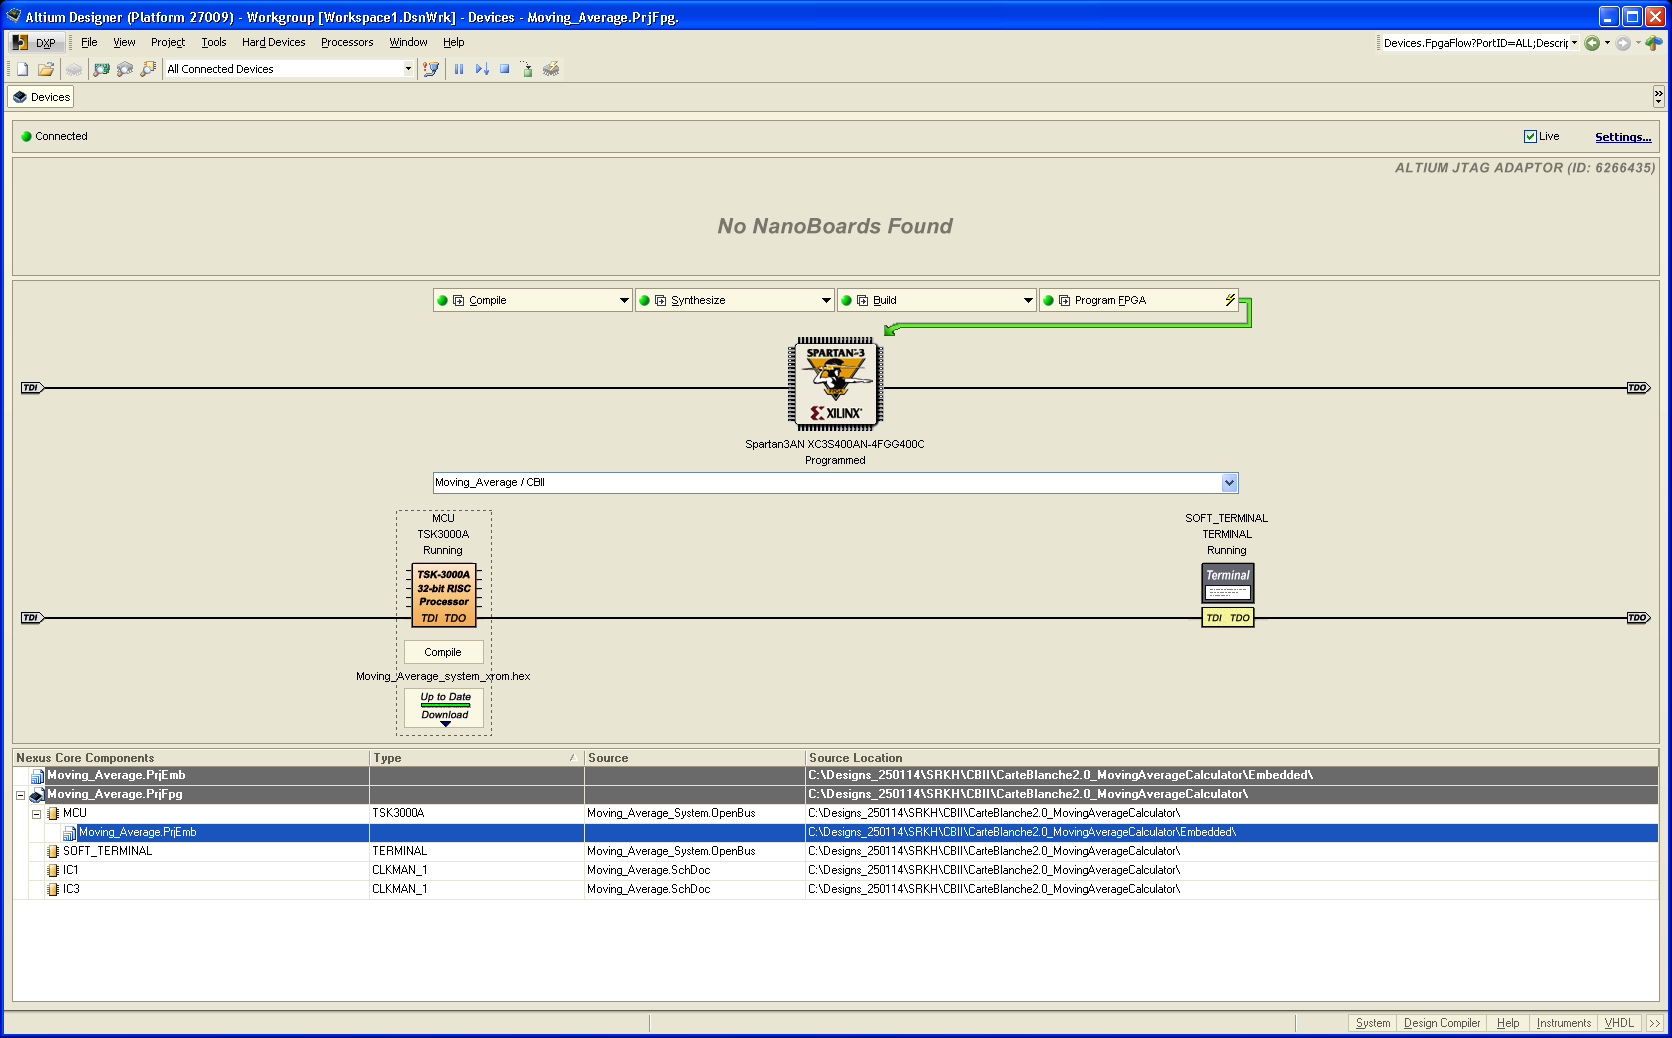
Task: Open the Moving_Average / CBII project dropdown
Action: click(1230, 483)
